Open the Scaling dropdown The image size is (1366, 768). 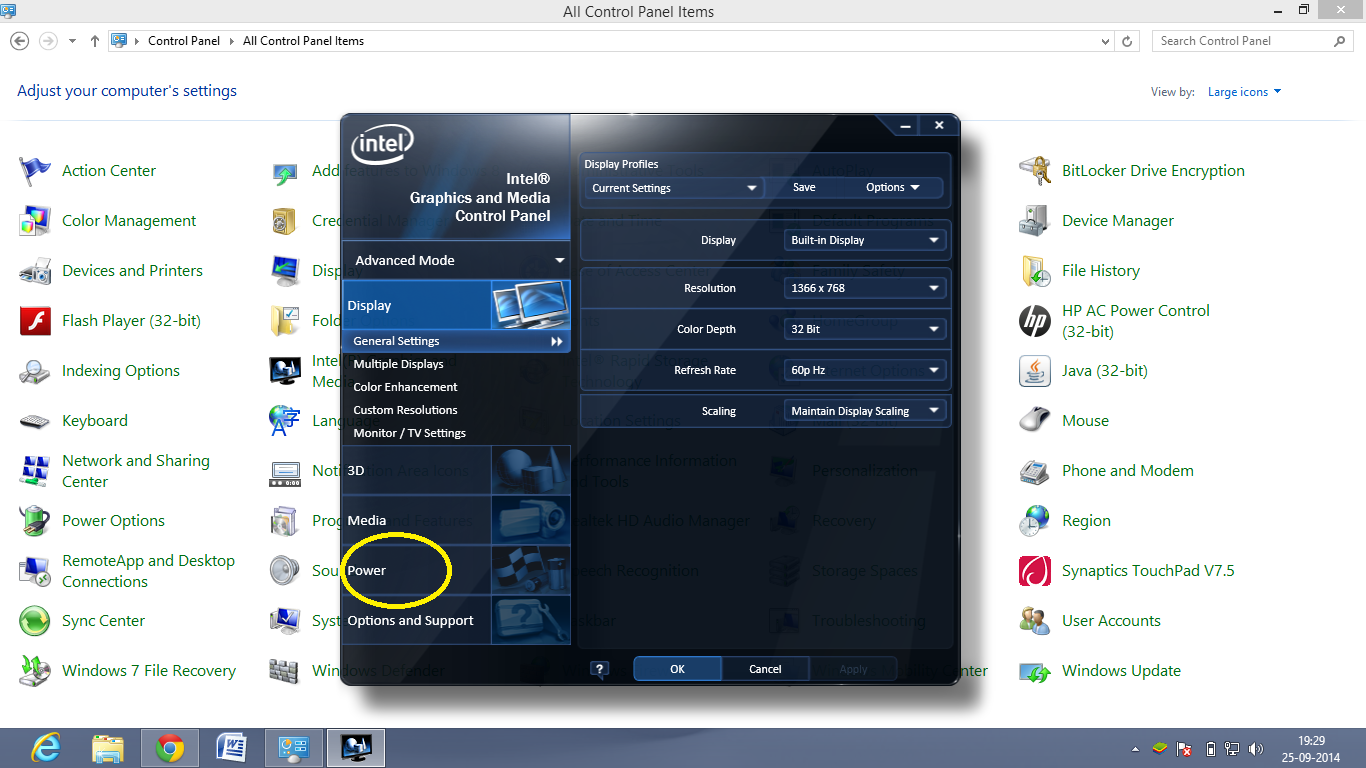tap(865, 411)
